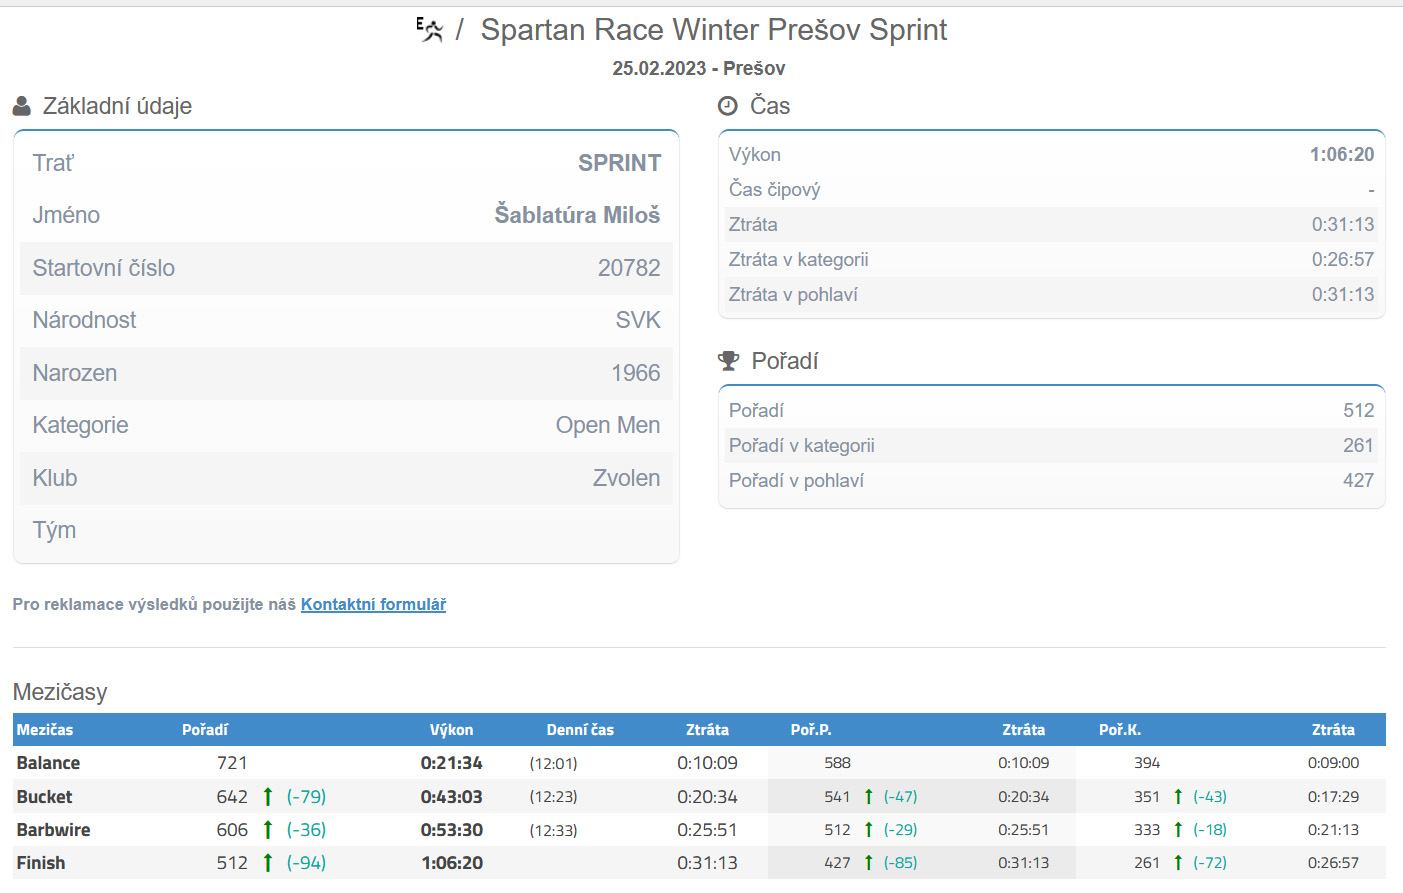Click the Spartan Race Winter Prešov Sprint title
Screen dimensions: 1403x893
714,30
